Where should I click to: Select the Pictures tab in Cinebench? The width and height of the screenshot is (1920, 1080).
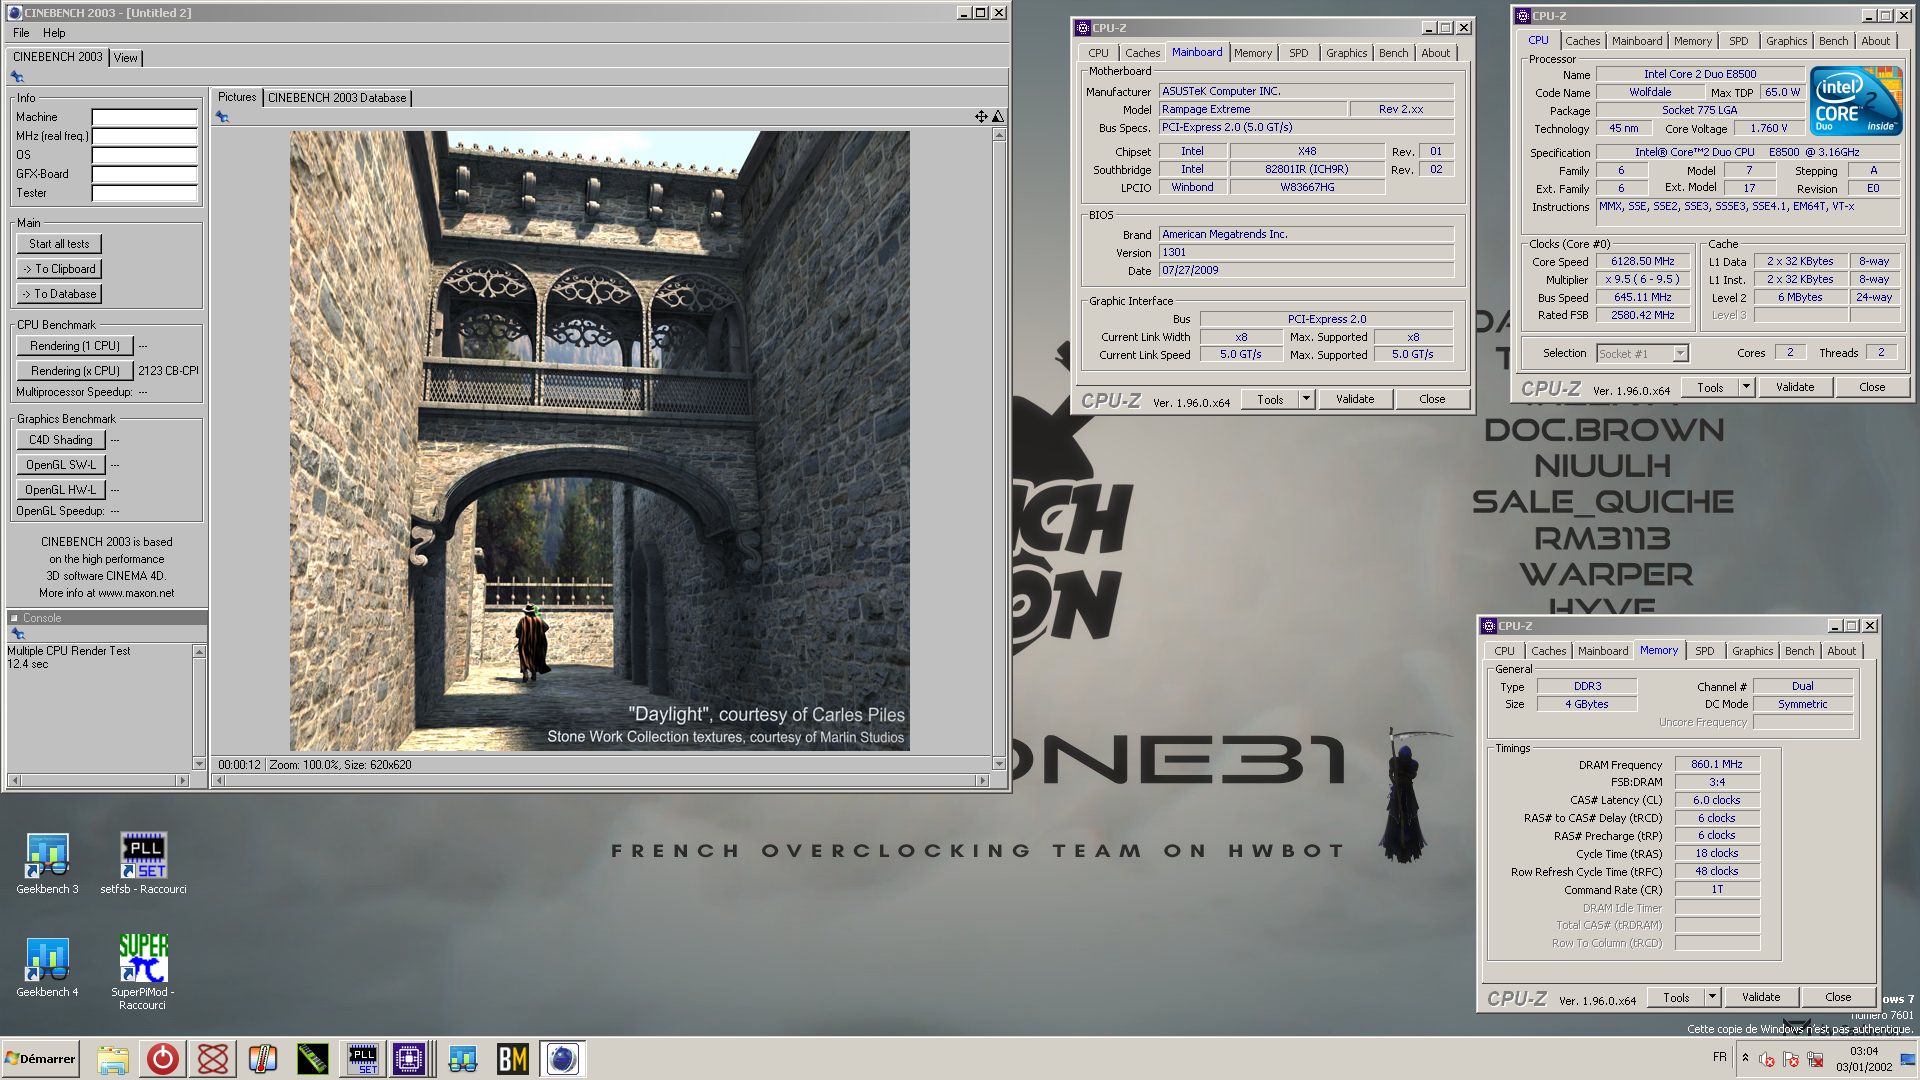pyautogui.click(x=237, y=97)
